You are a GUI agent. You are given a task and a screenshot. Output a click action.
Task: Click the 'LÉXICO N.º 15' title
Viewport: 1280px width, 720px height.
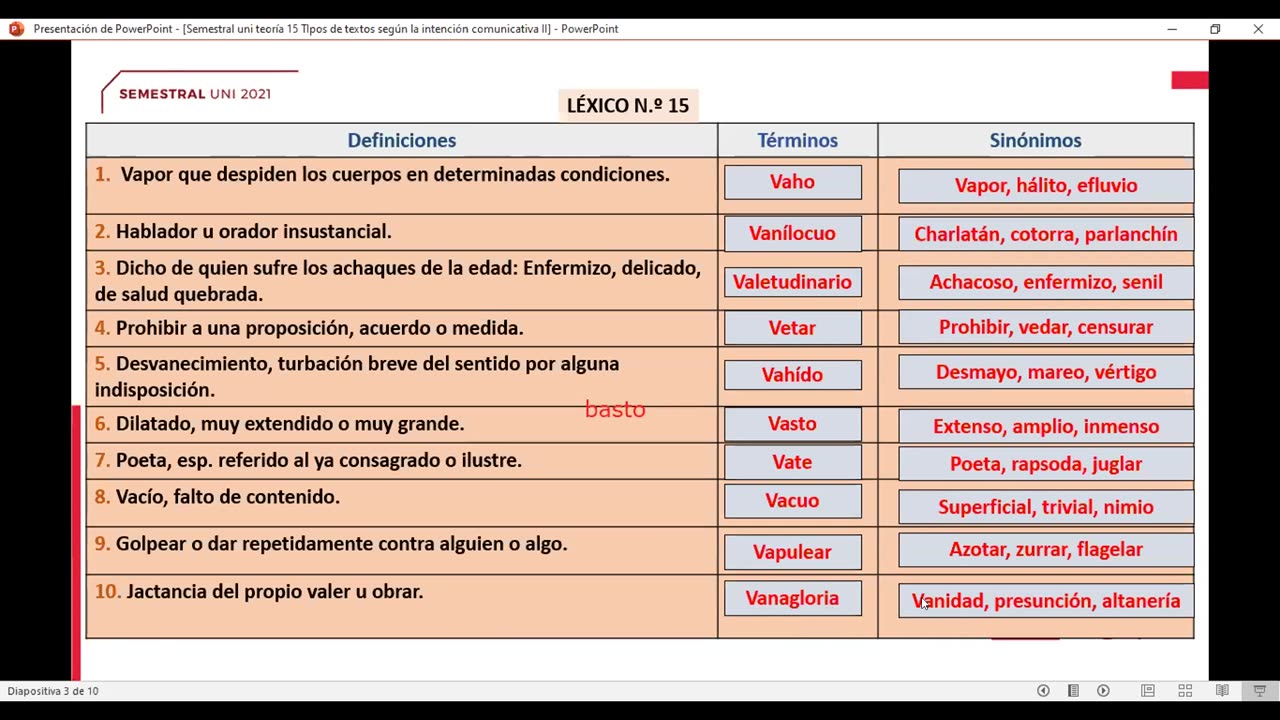point(628,105)
